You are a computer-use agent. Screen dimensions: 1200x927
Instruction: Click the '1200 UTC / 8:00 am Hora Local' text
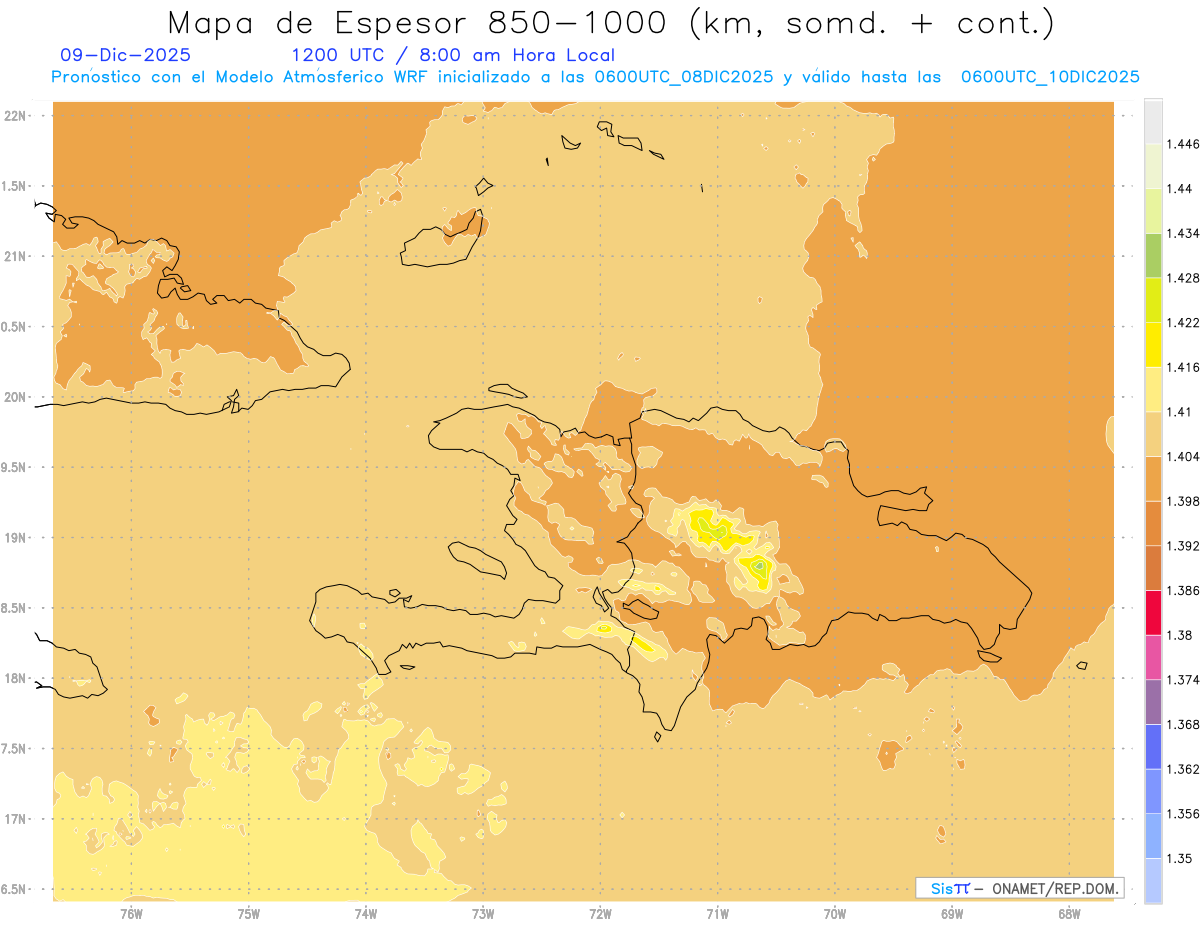coord(453,55)
